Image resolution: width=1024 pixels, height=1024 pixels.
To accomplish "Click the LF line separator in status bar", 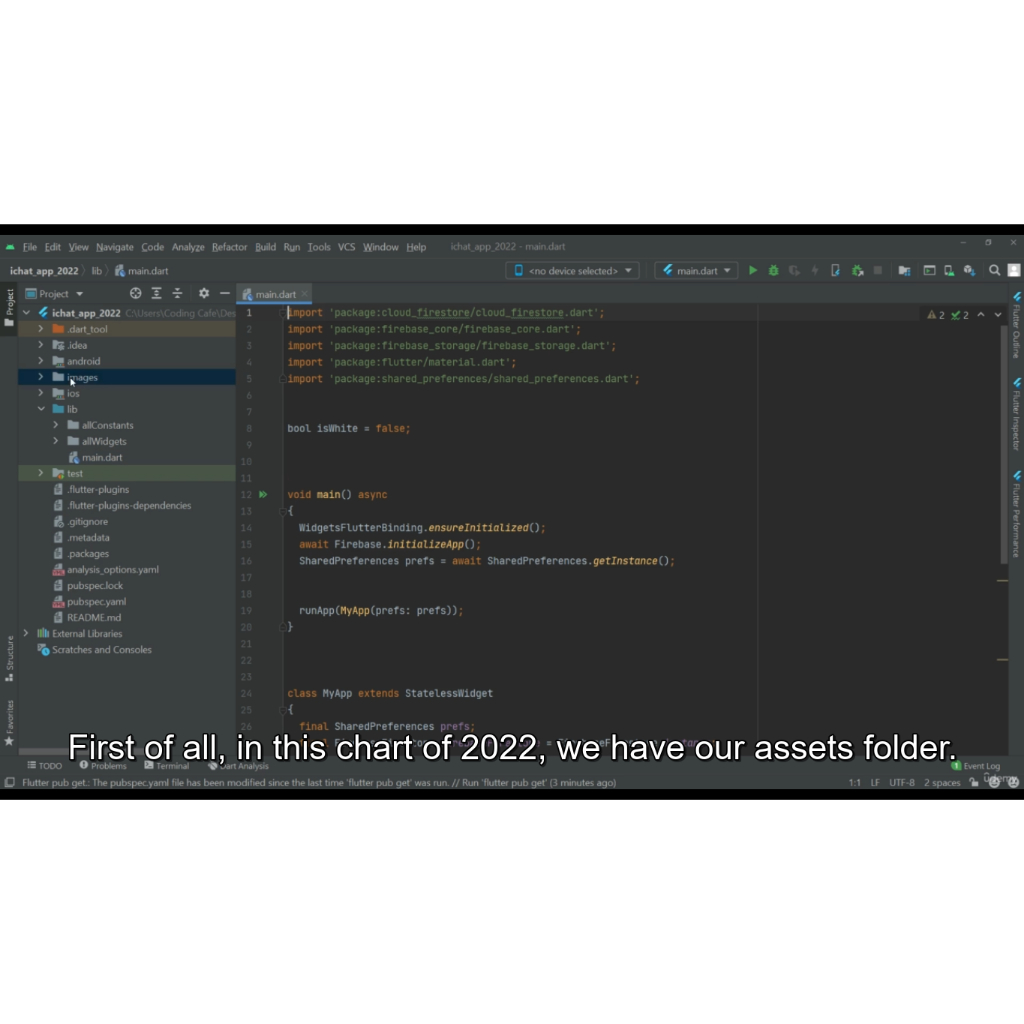I will tap(875, 782).
